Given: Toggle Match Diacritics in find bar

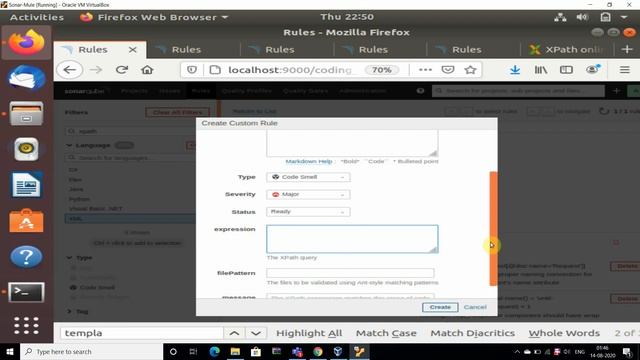Looking at the screenshot, I should (x=473, y=333).
